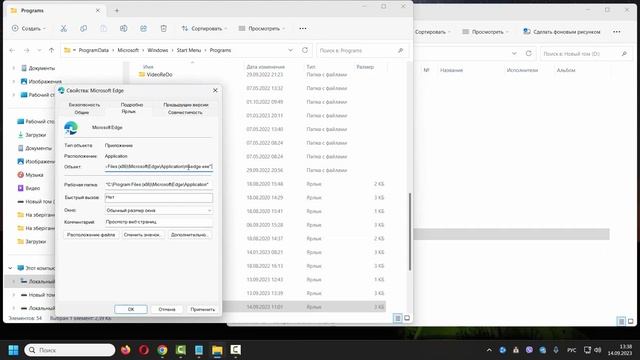Image resolution: width=640 pixels, height=360 pixels.
Task: Refresh the Programs folder view
Action: tap(304, 50)
